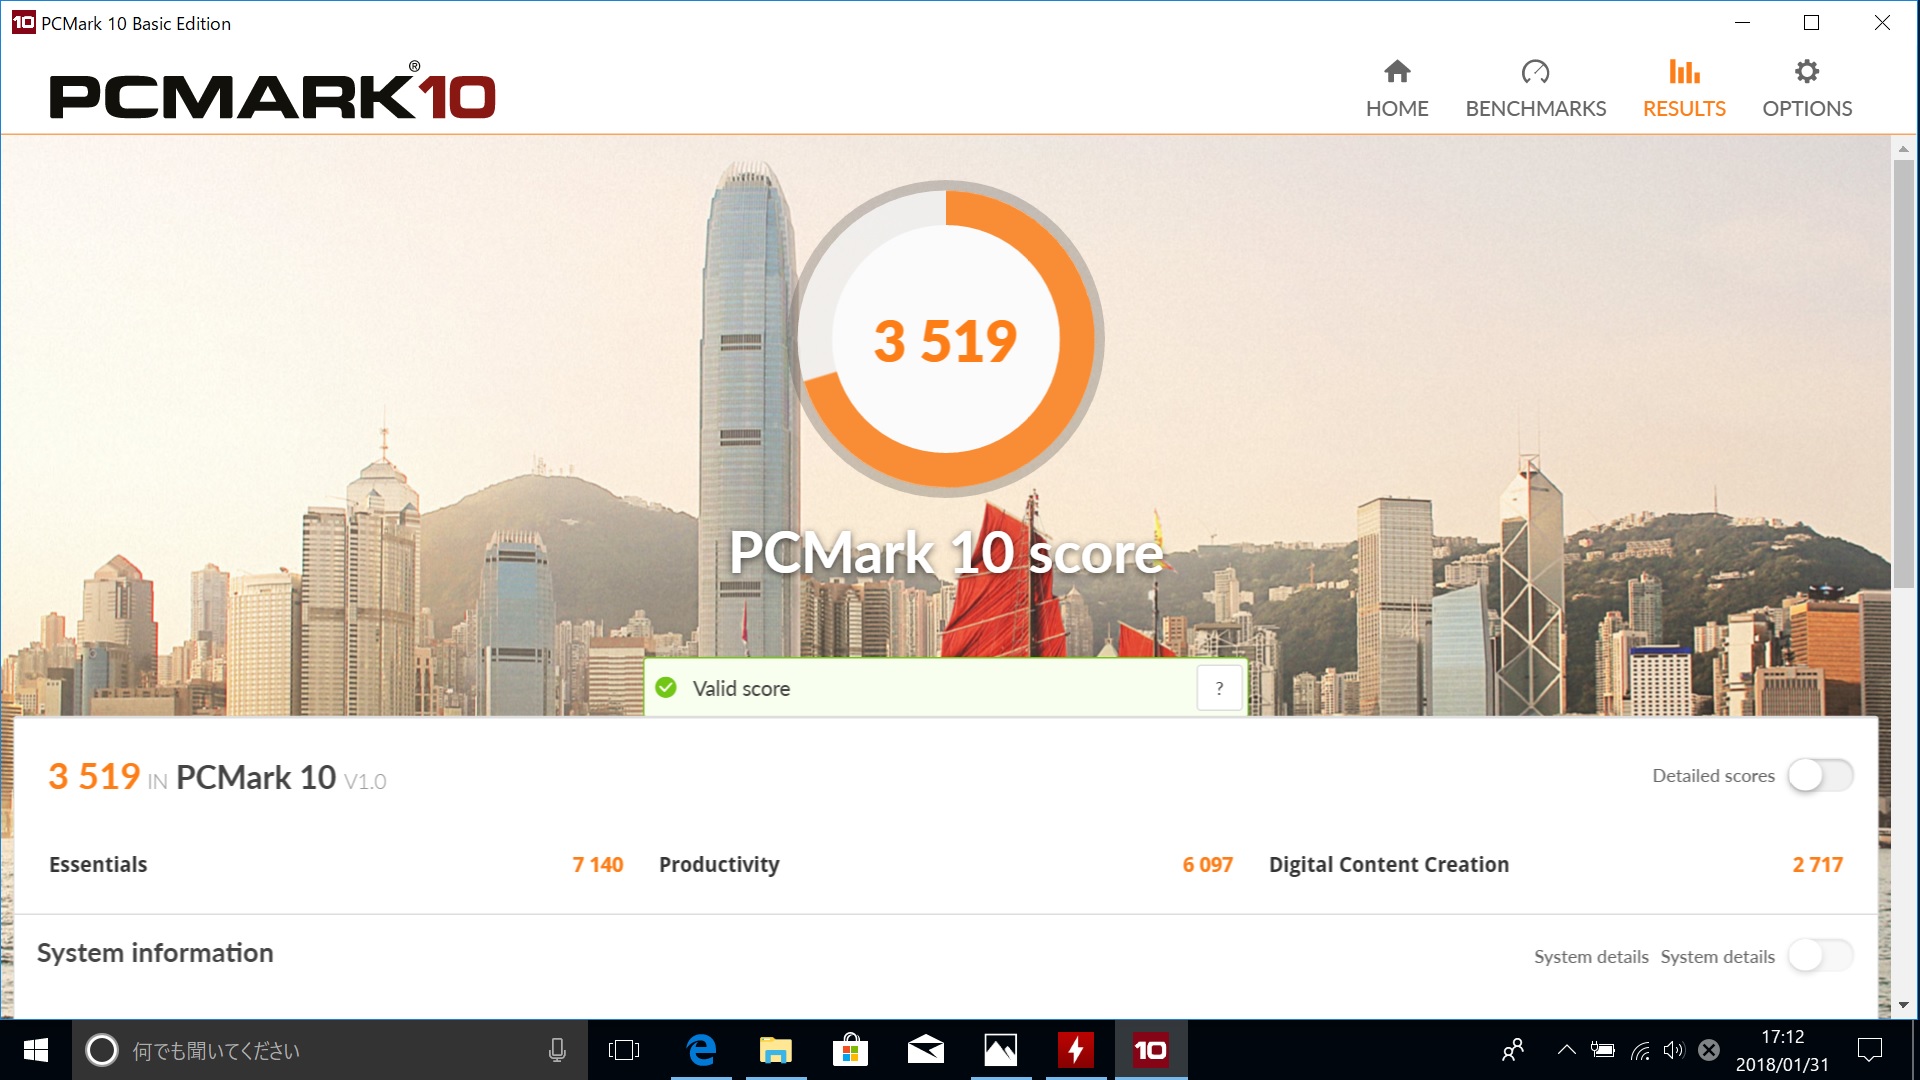Click the volume speaker icon
The height and width of the screenshot is (1080, 1920).
tap(1674, 1050)
